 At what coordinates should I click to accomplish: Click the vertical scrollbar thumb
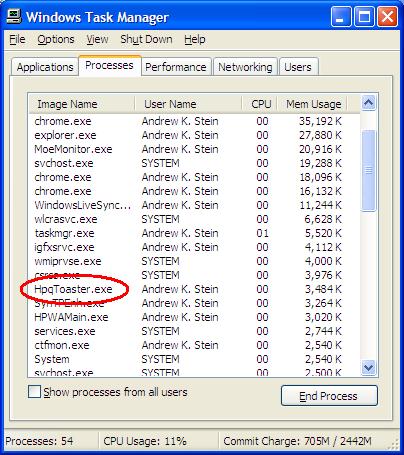368,171
